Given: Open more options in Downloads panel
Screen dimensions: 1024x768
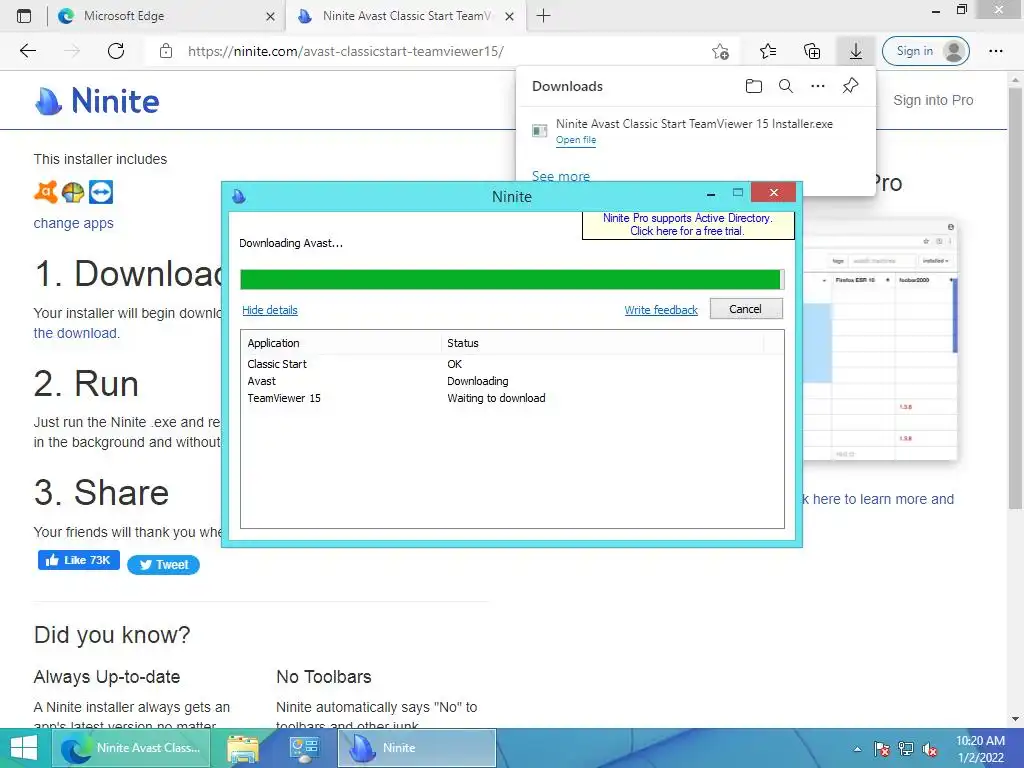Looking at the screenshot, I should pos(818,86).
